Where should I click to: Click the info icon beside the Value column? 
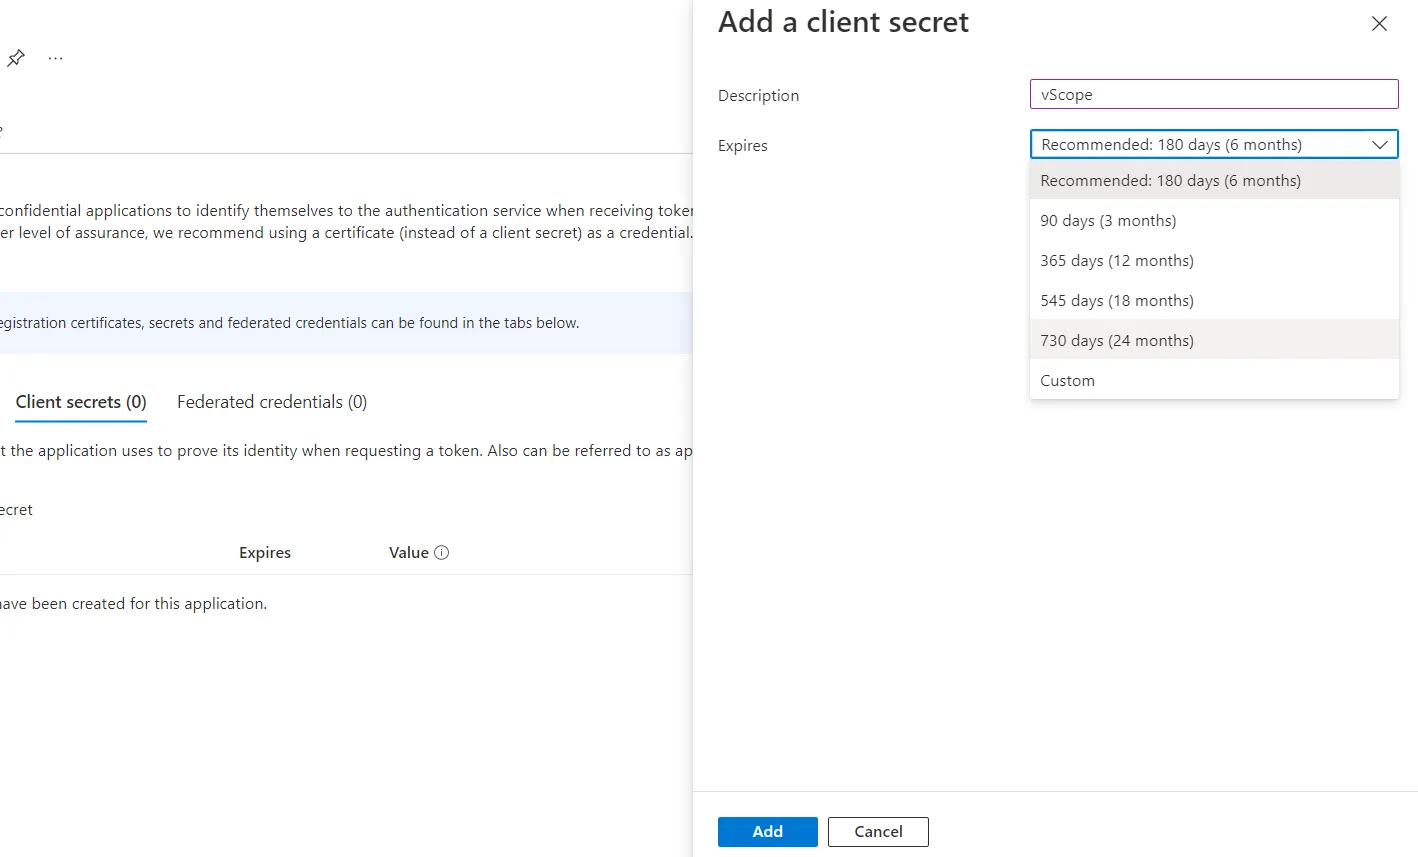point(442,552)
